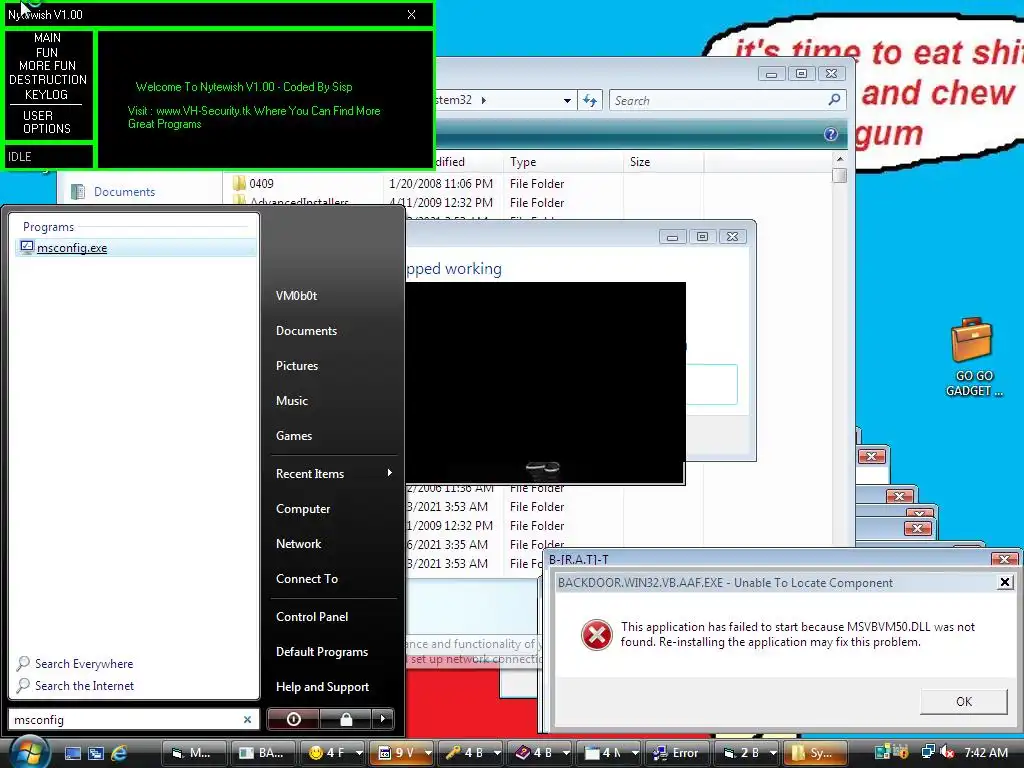The width and height of the screenshot is (1024, 768).
Task: Select the 0409 folder
Action: (261, 184)
